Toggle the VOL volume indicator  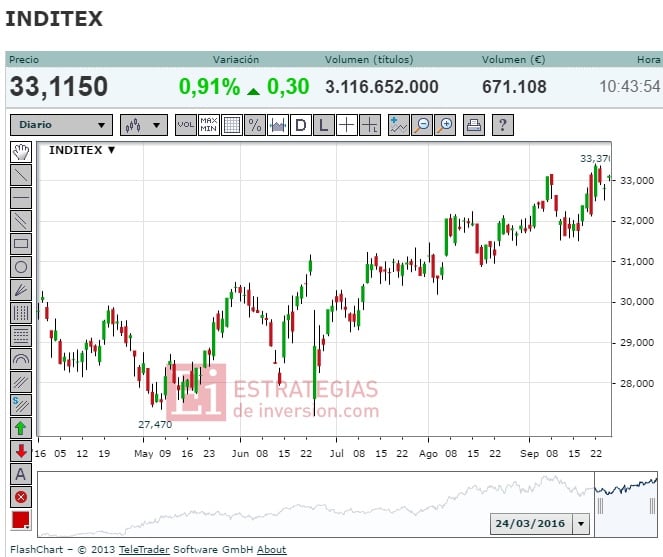tap(186, 125)
